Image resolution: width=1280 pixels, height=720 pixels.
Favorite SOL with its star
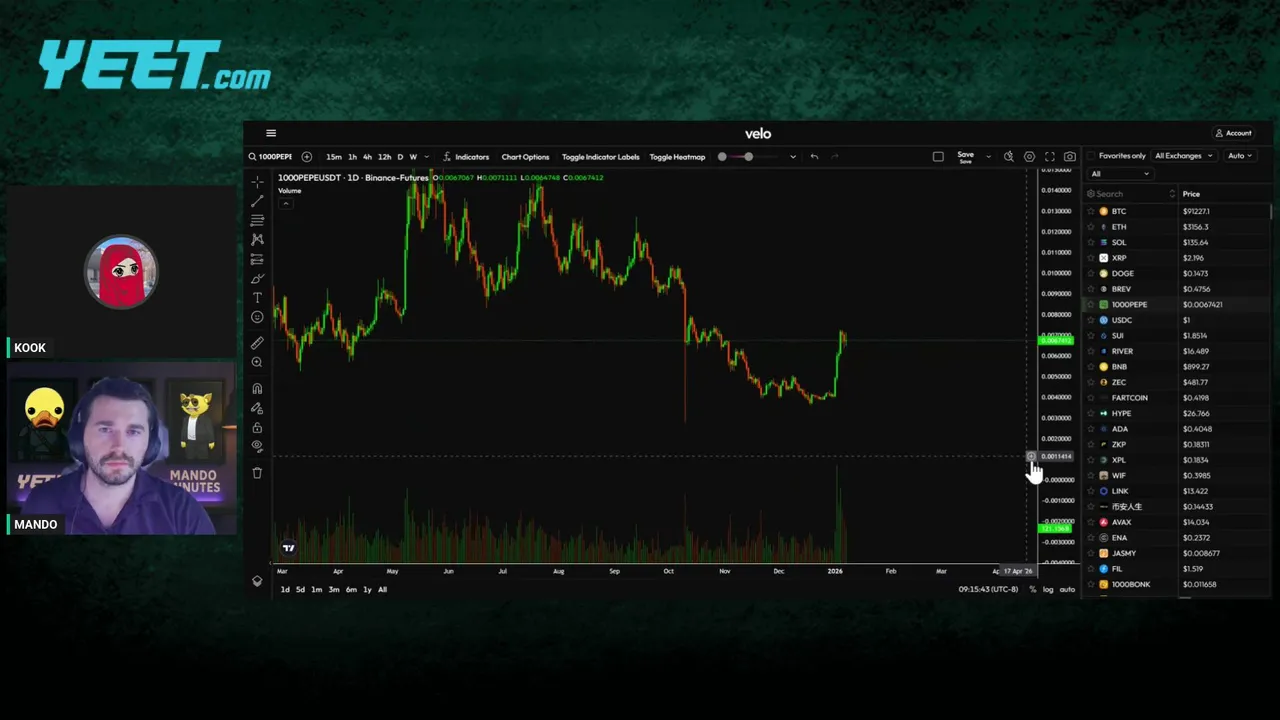coord(1091,242)
